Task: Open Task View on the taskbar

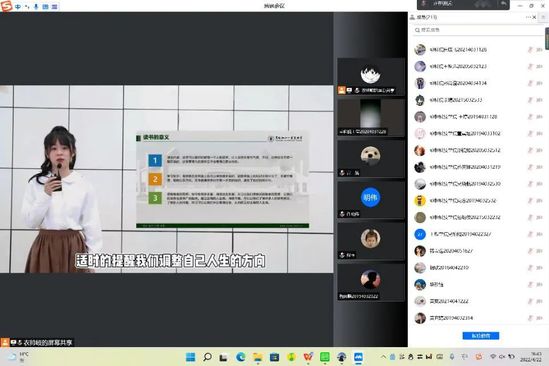Action: [x=223, y=357]
